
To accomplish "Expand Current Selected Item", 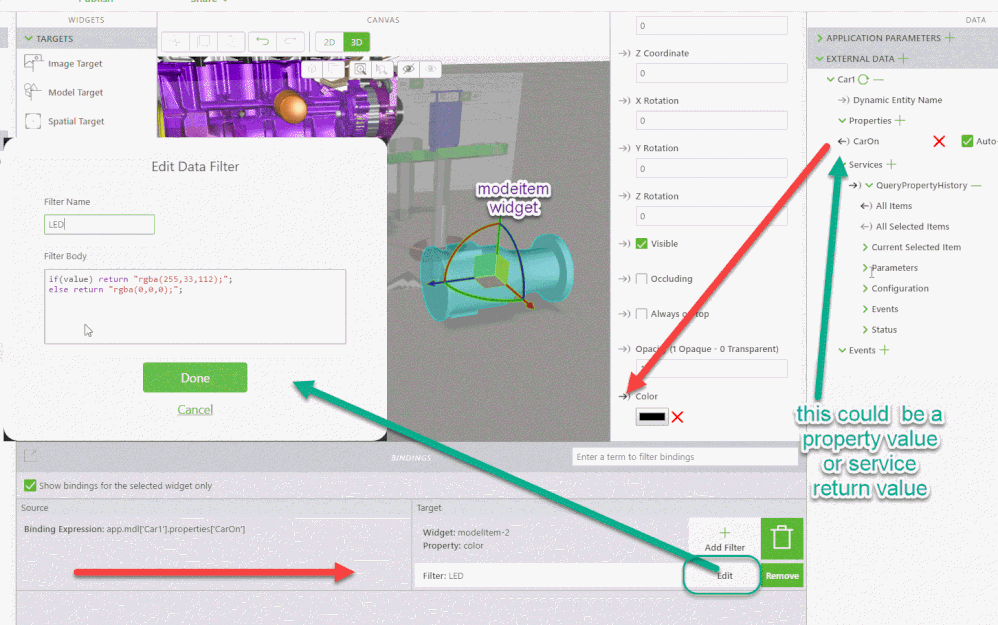I will [865, 247].
